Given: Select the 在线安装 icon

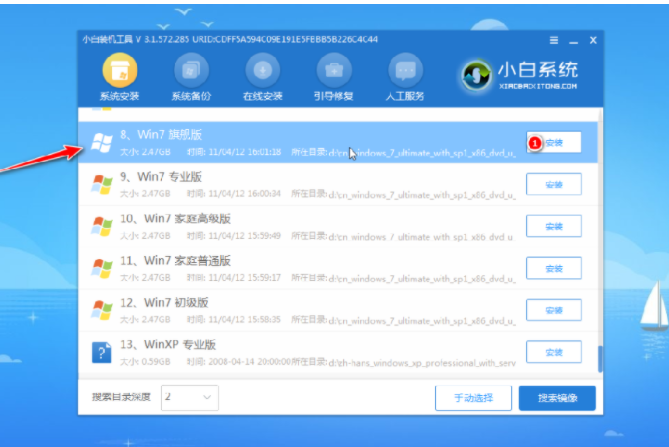Looking at the screenshot, I should [x=262, y=72].
